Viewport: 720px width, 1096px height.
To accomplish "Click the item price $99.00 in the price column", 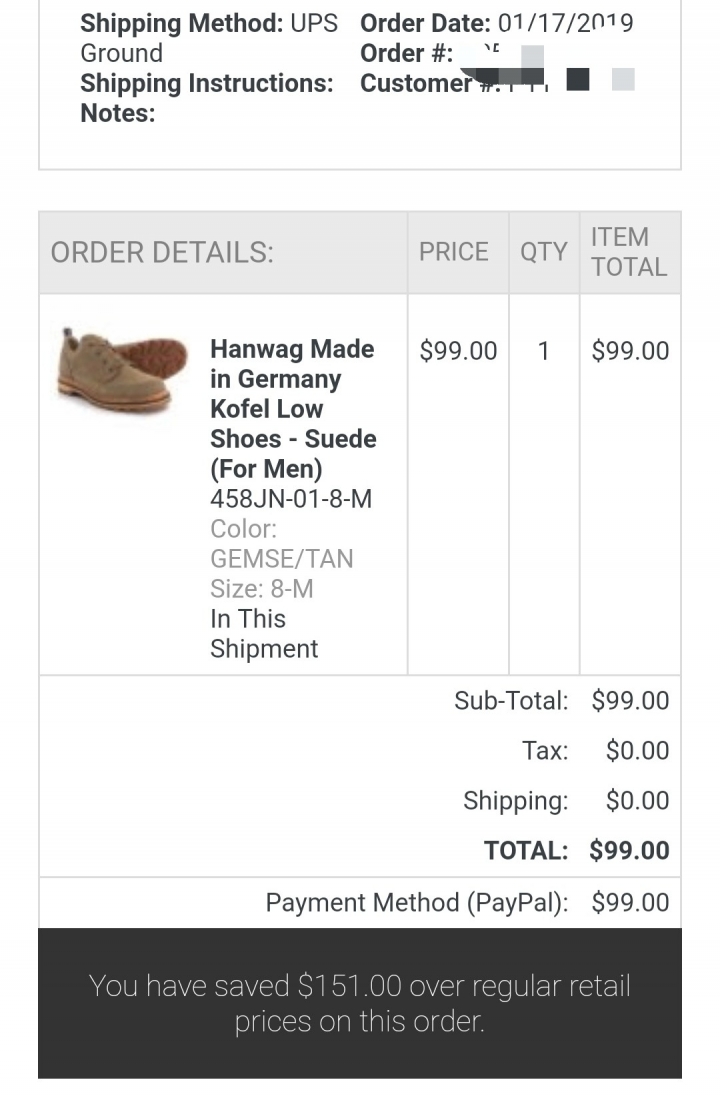I will point(459,350).
